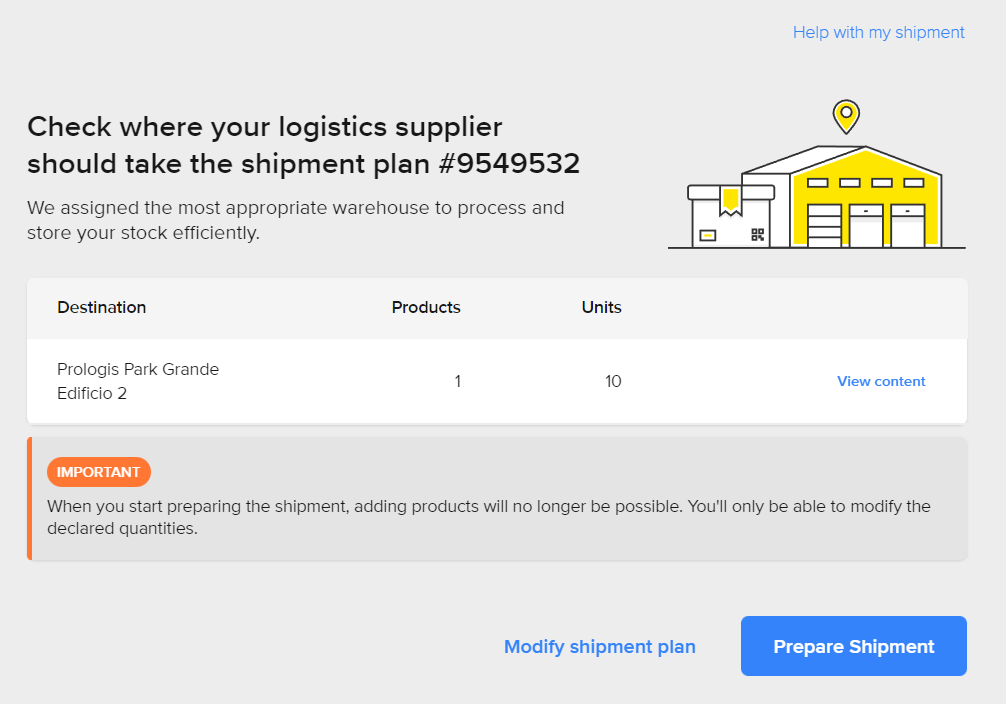Click the warehouse garage door on right
This screenshot has width=1006, height=704.
(907, 227)
